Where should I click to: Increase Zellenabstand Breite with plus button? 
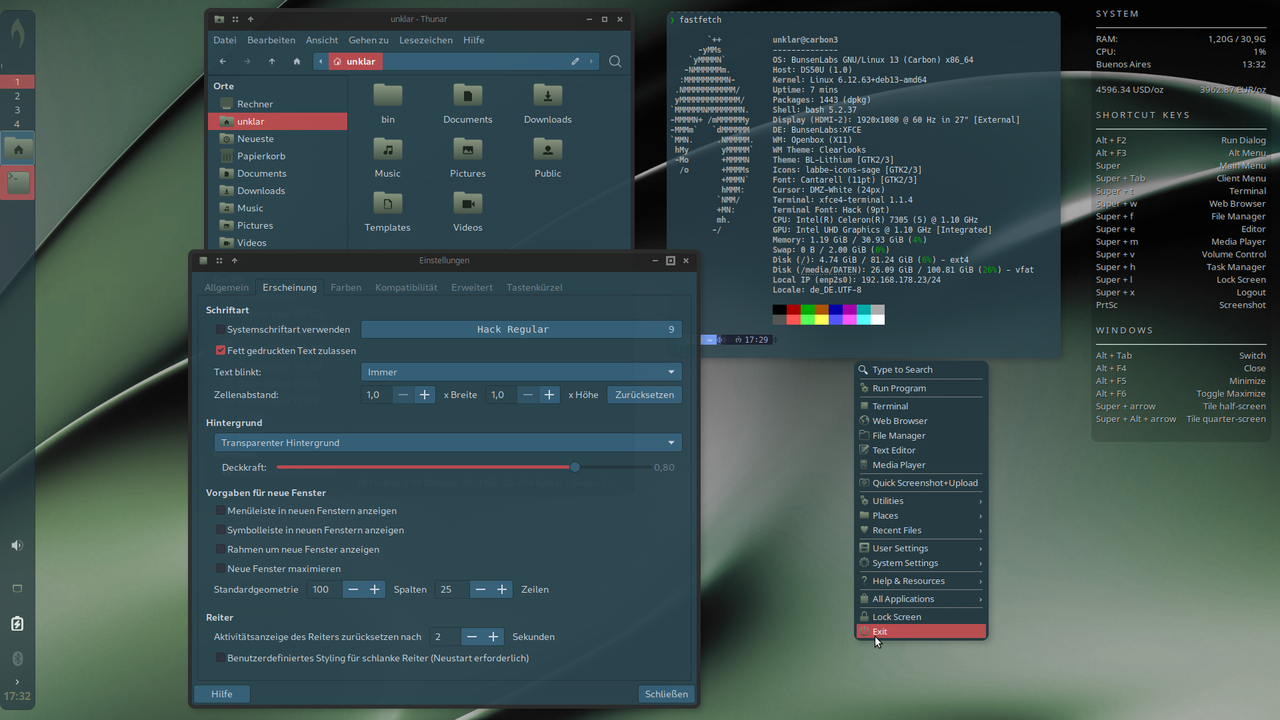click(x=425, y=395)
